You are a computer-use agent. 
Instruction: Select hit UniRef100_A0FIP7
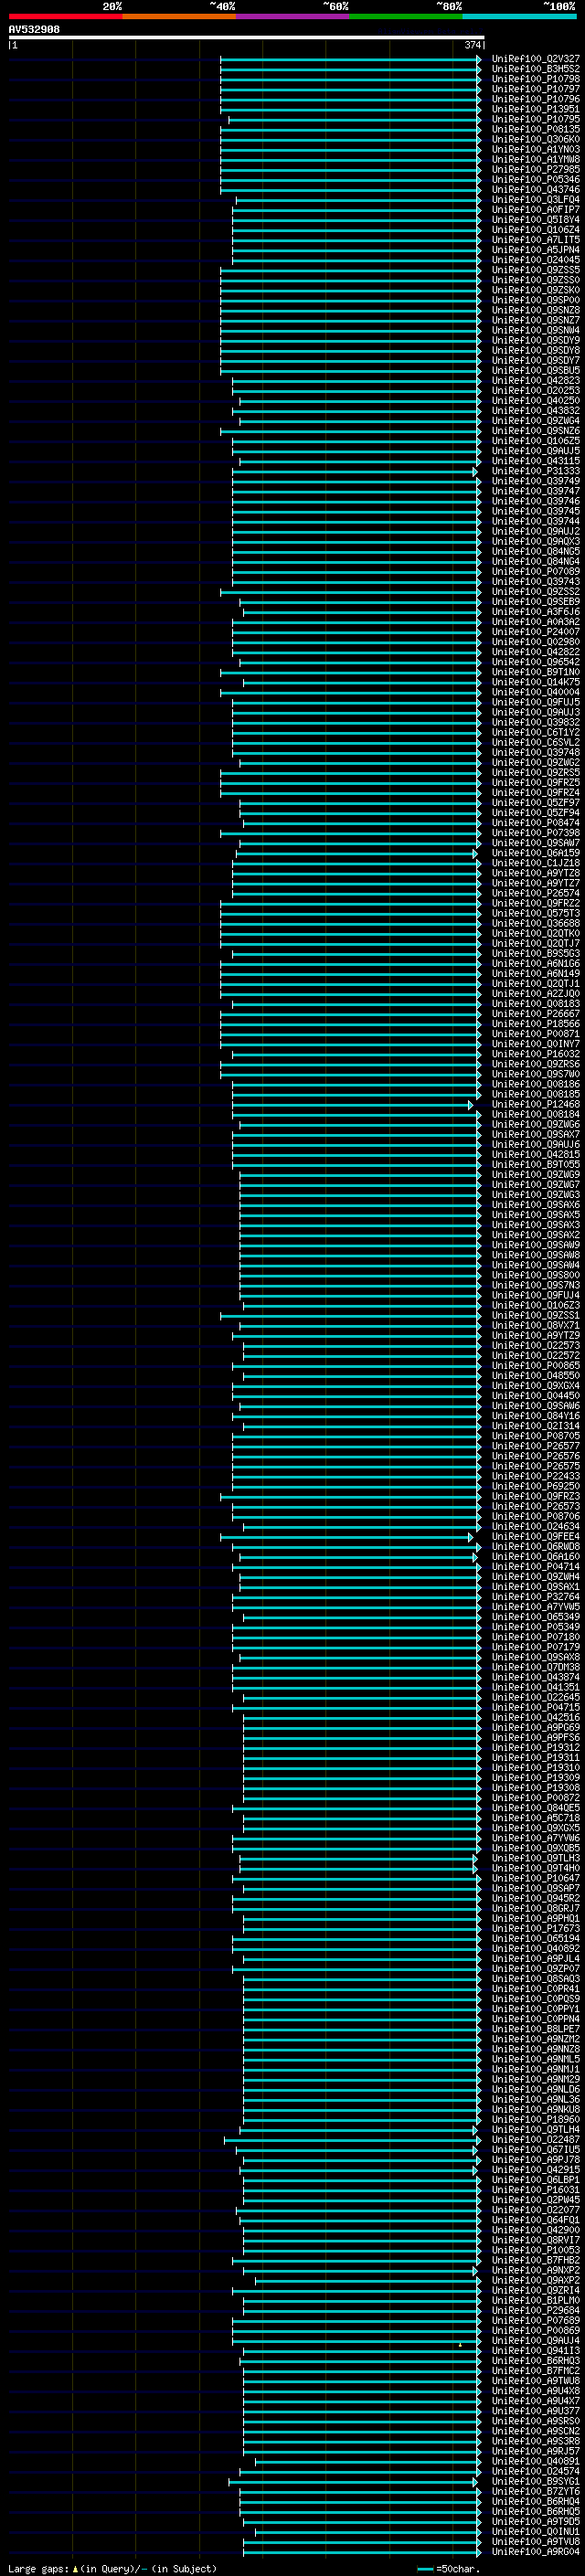[535, 209]
